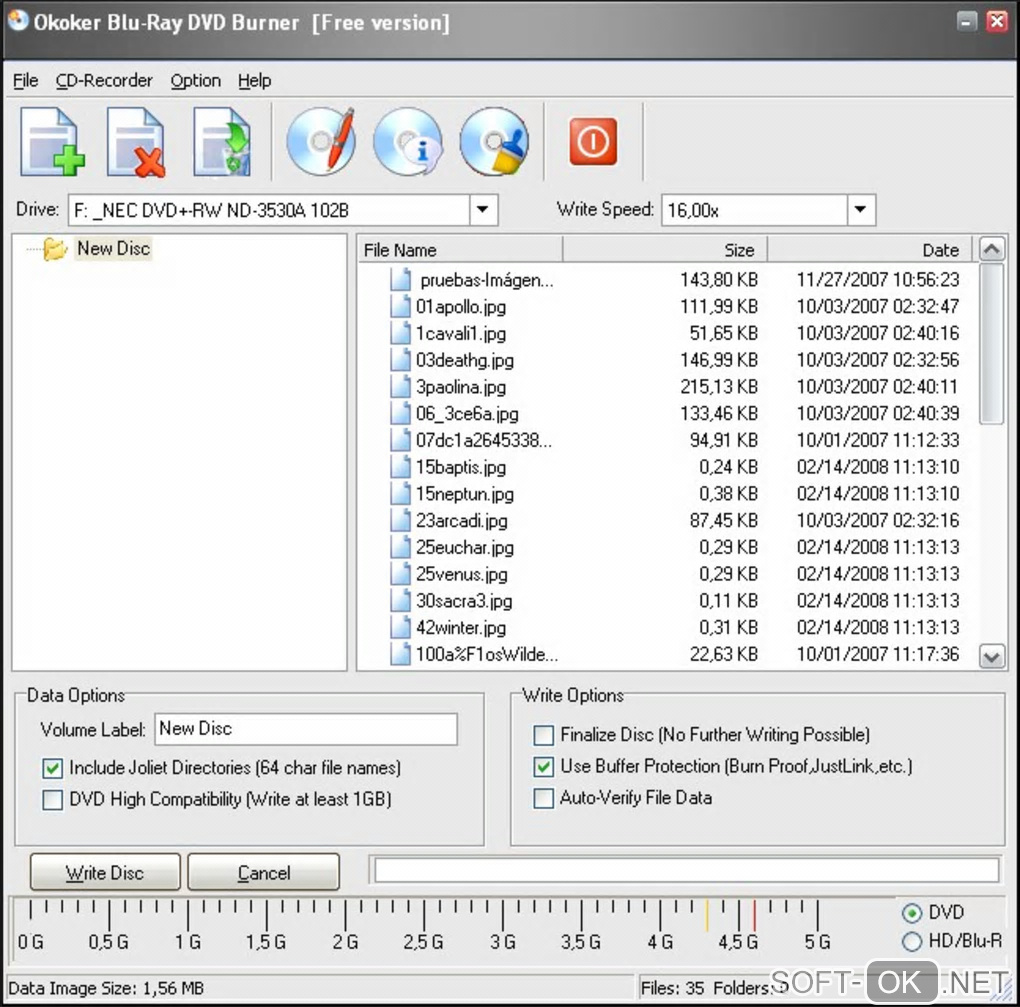Select the New Disc folder in tree
Viewport: 1020px width, 1007px height.
click(x=113, y=249)
